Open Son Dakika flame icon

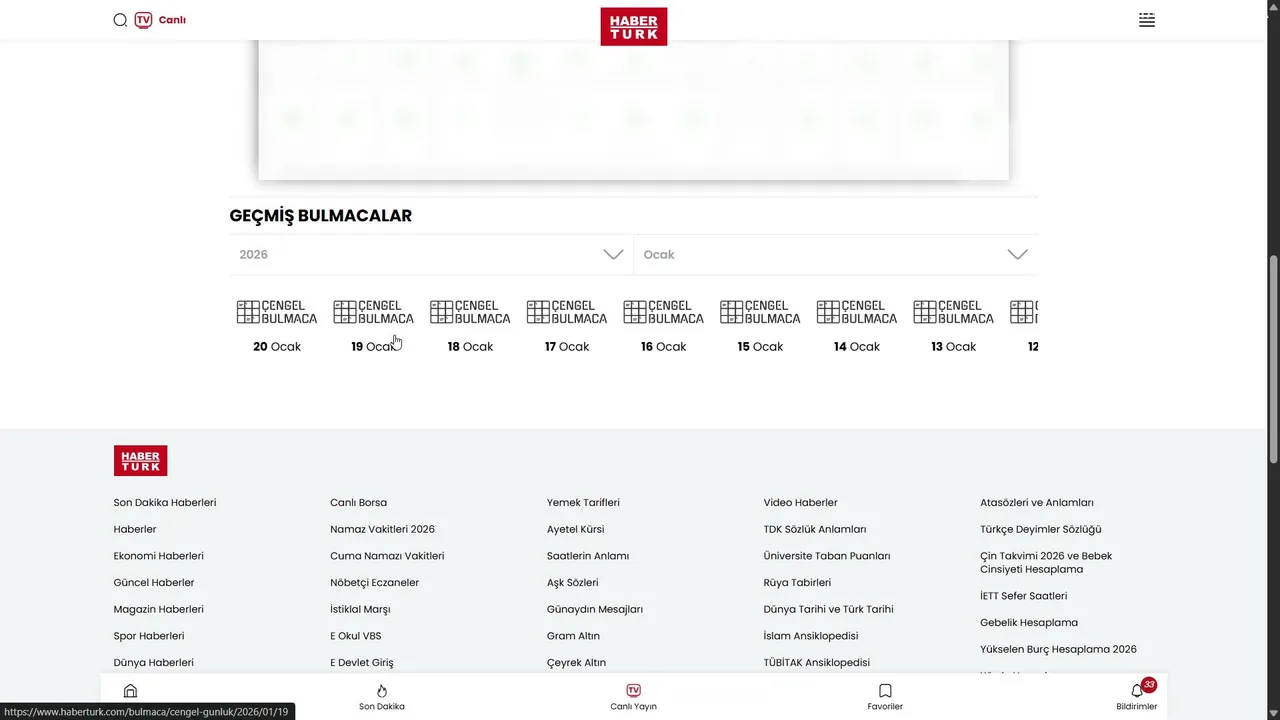(381, 691)
